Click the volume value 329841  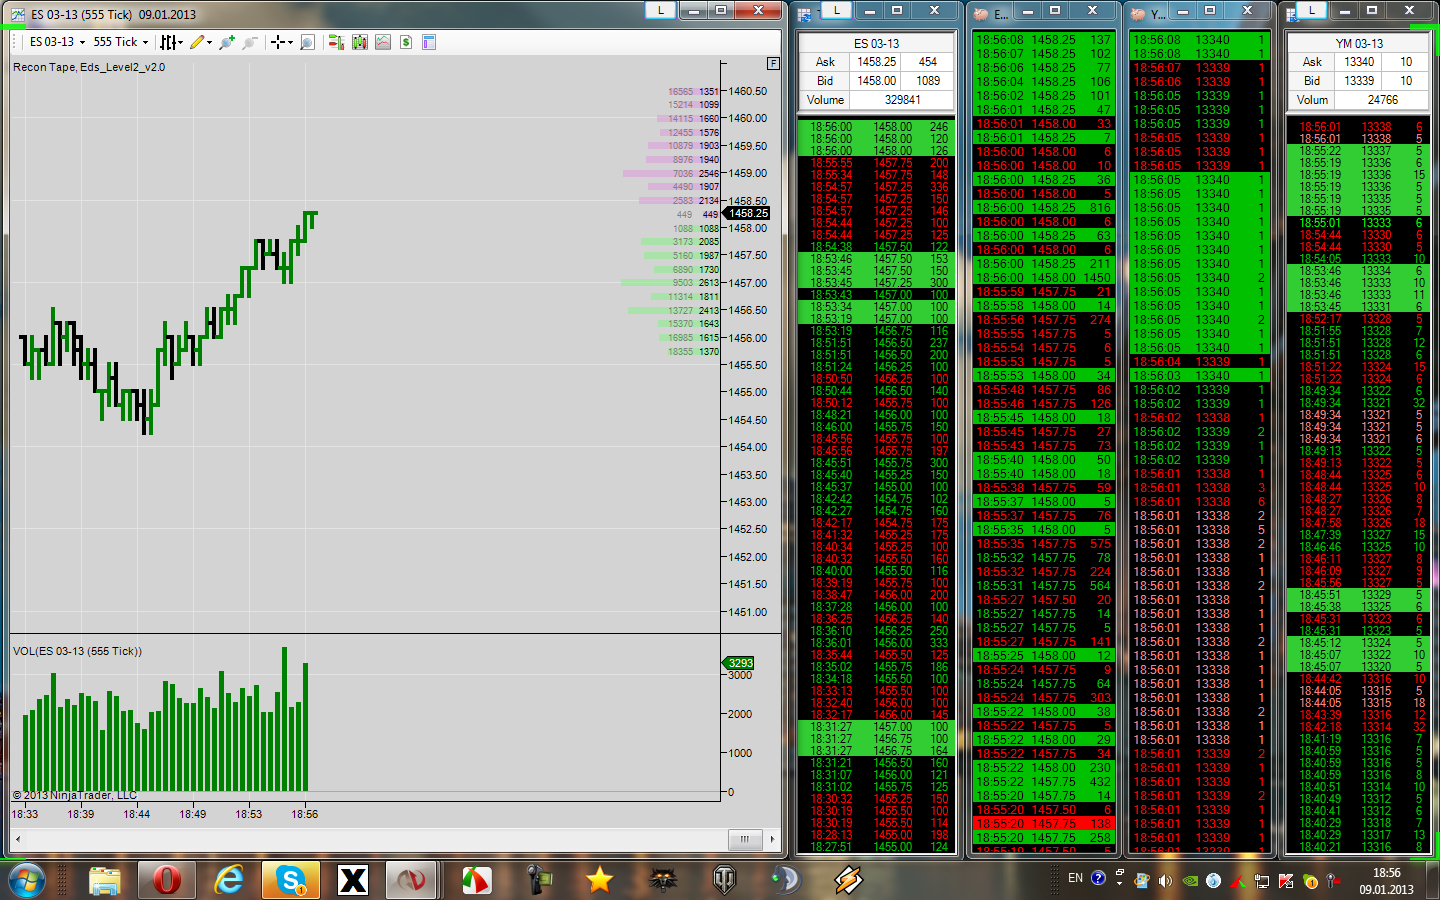tap(902, 100)
